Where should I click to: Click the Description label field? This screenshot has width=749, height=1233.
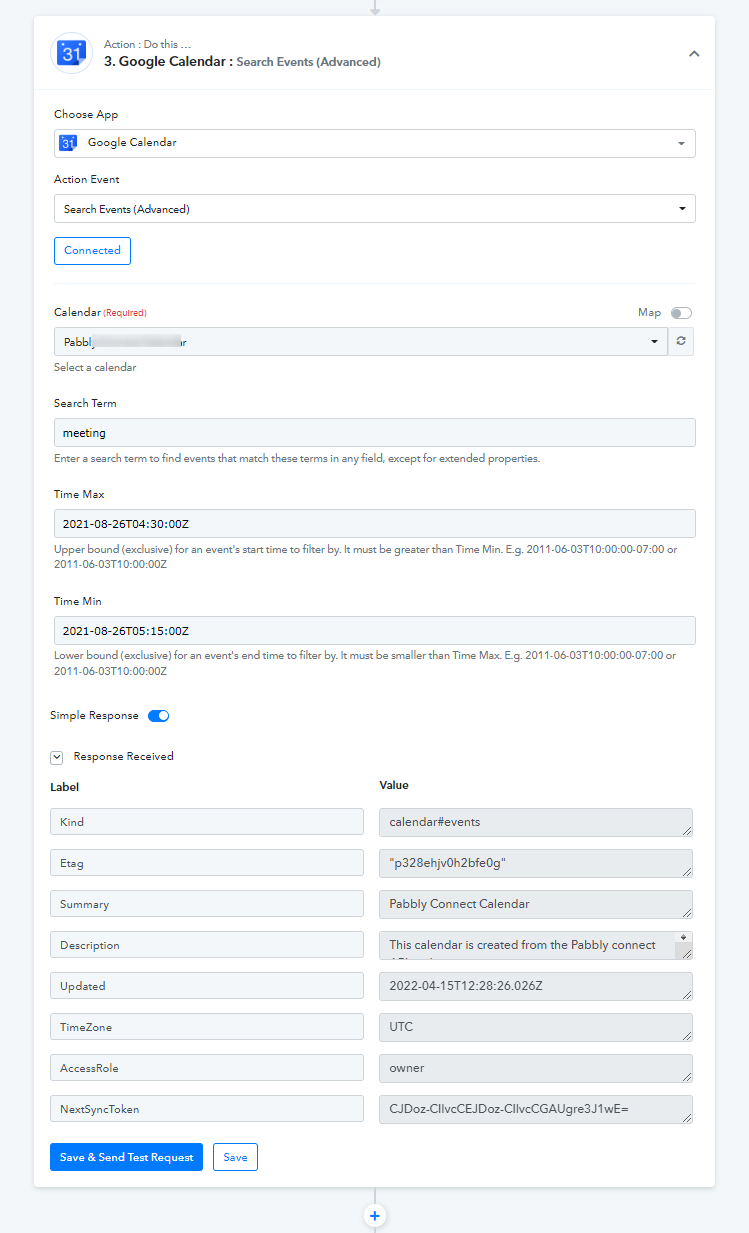[207, 945]
